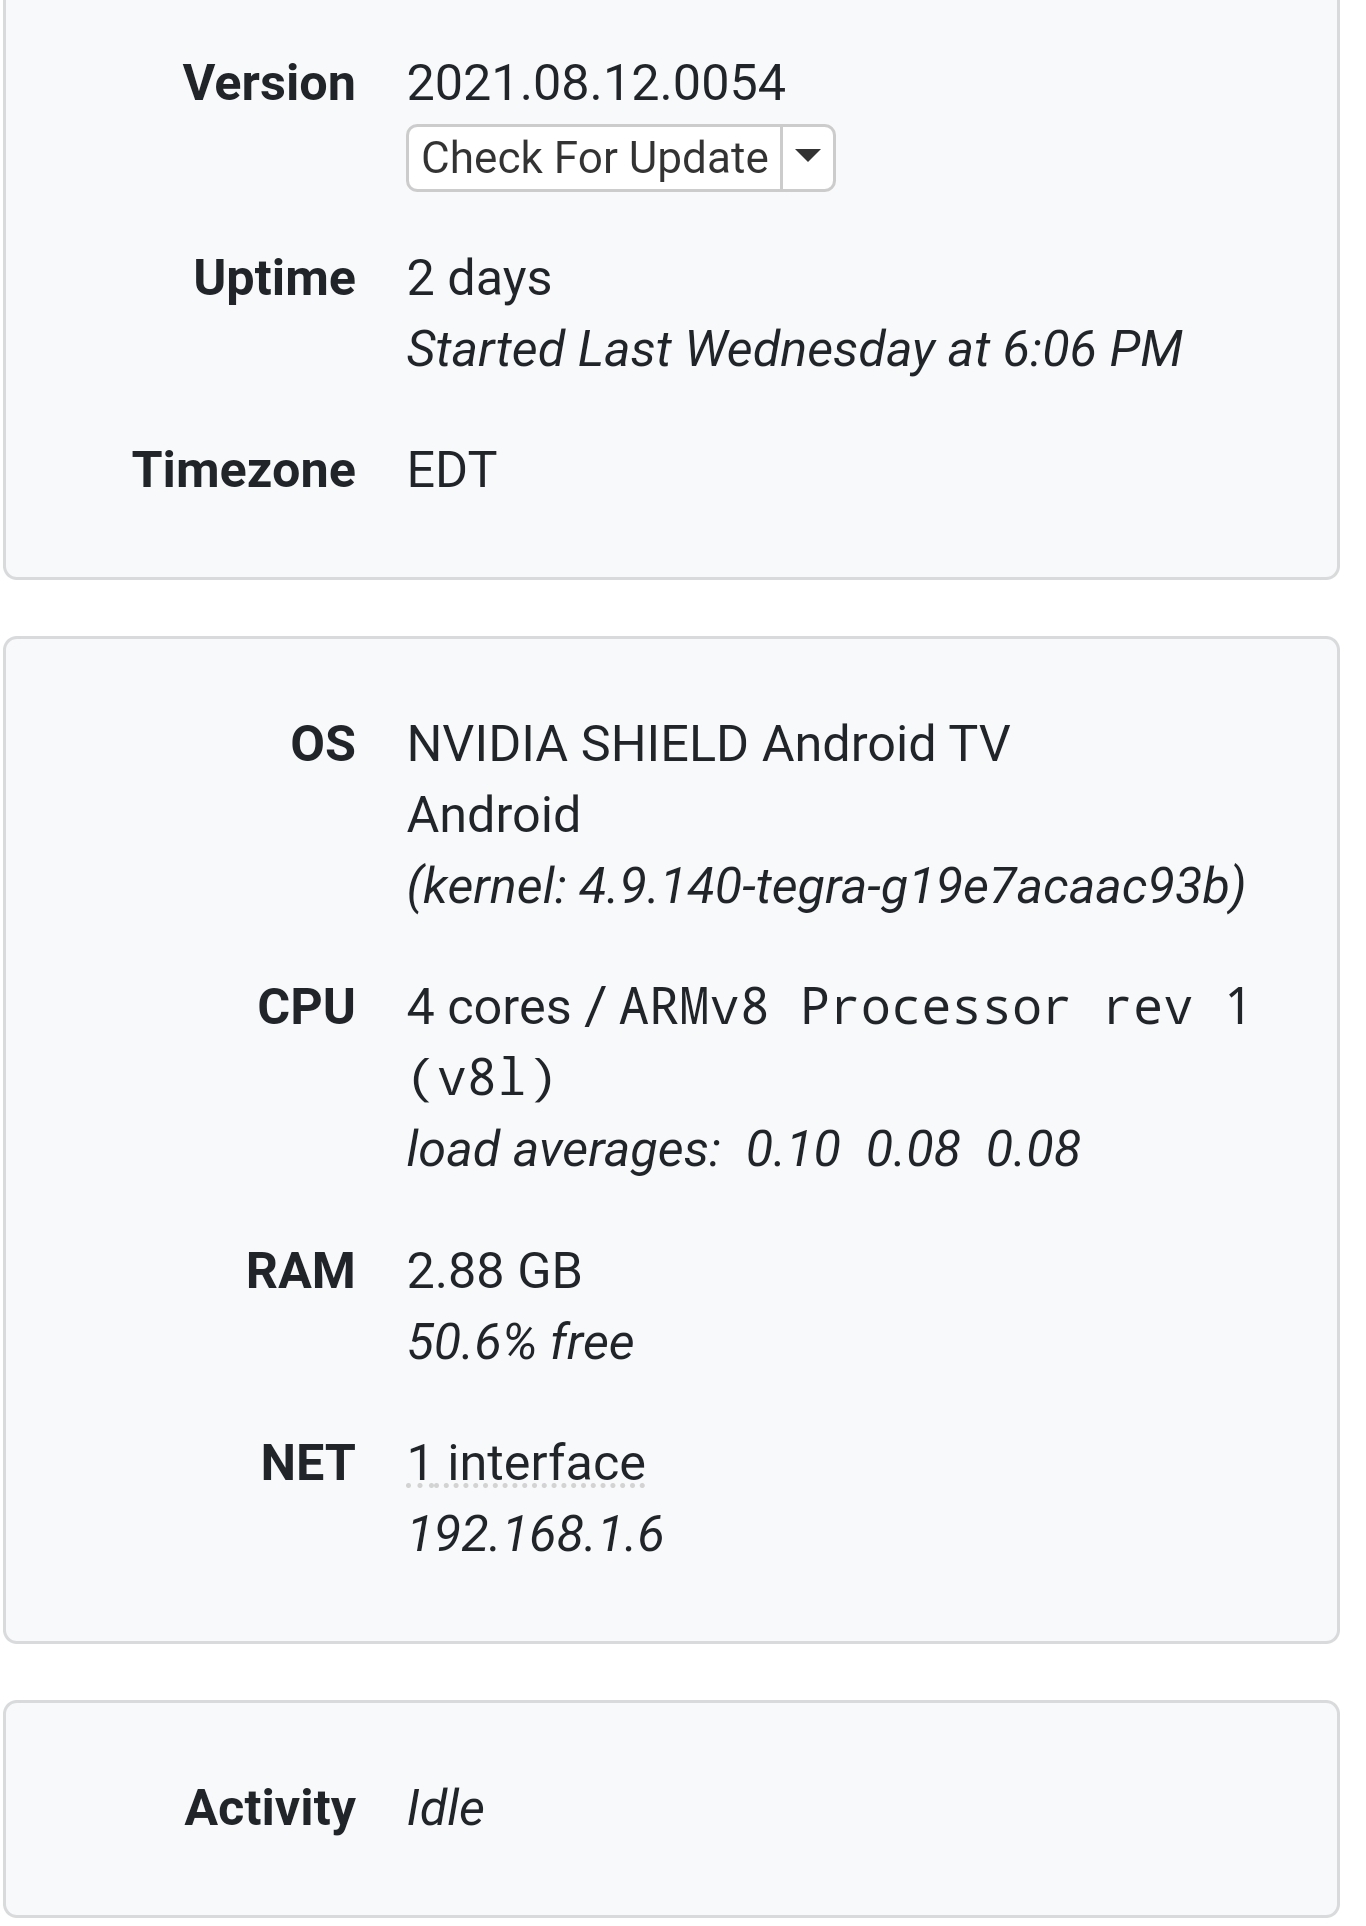Click the load averages line

(x=743, y=1149)
